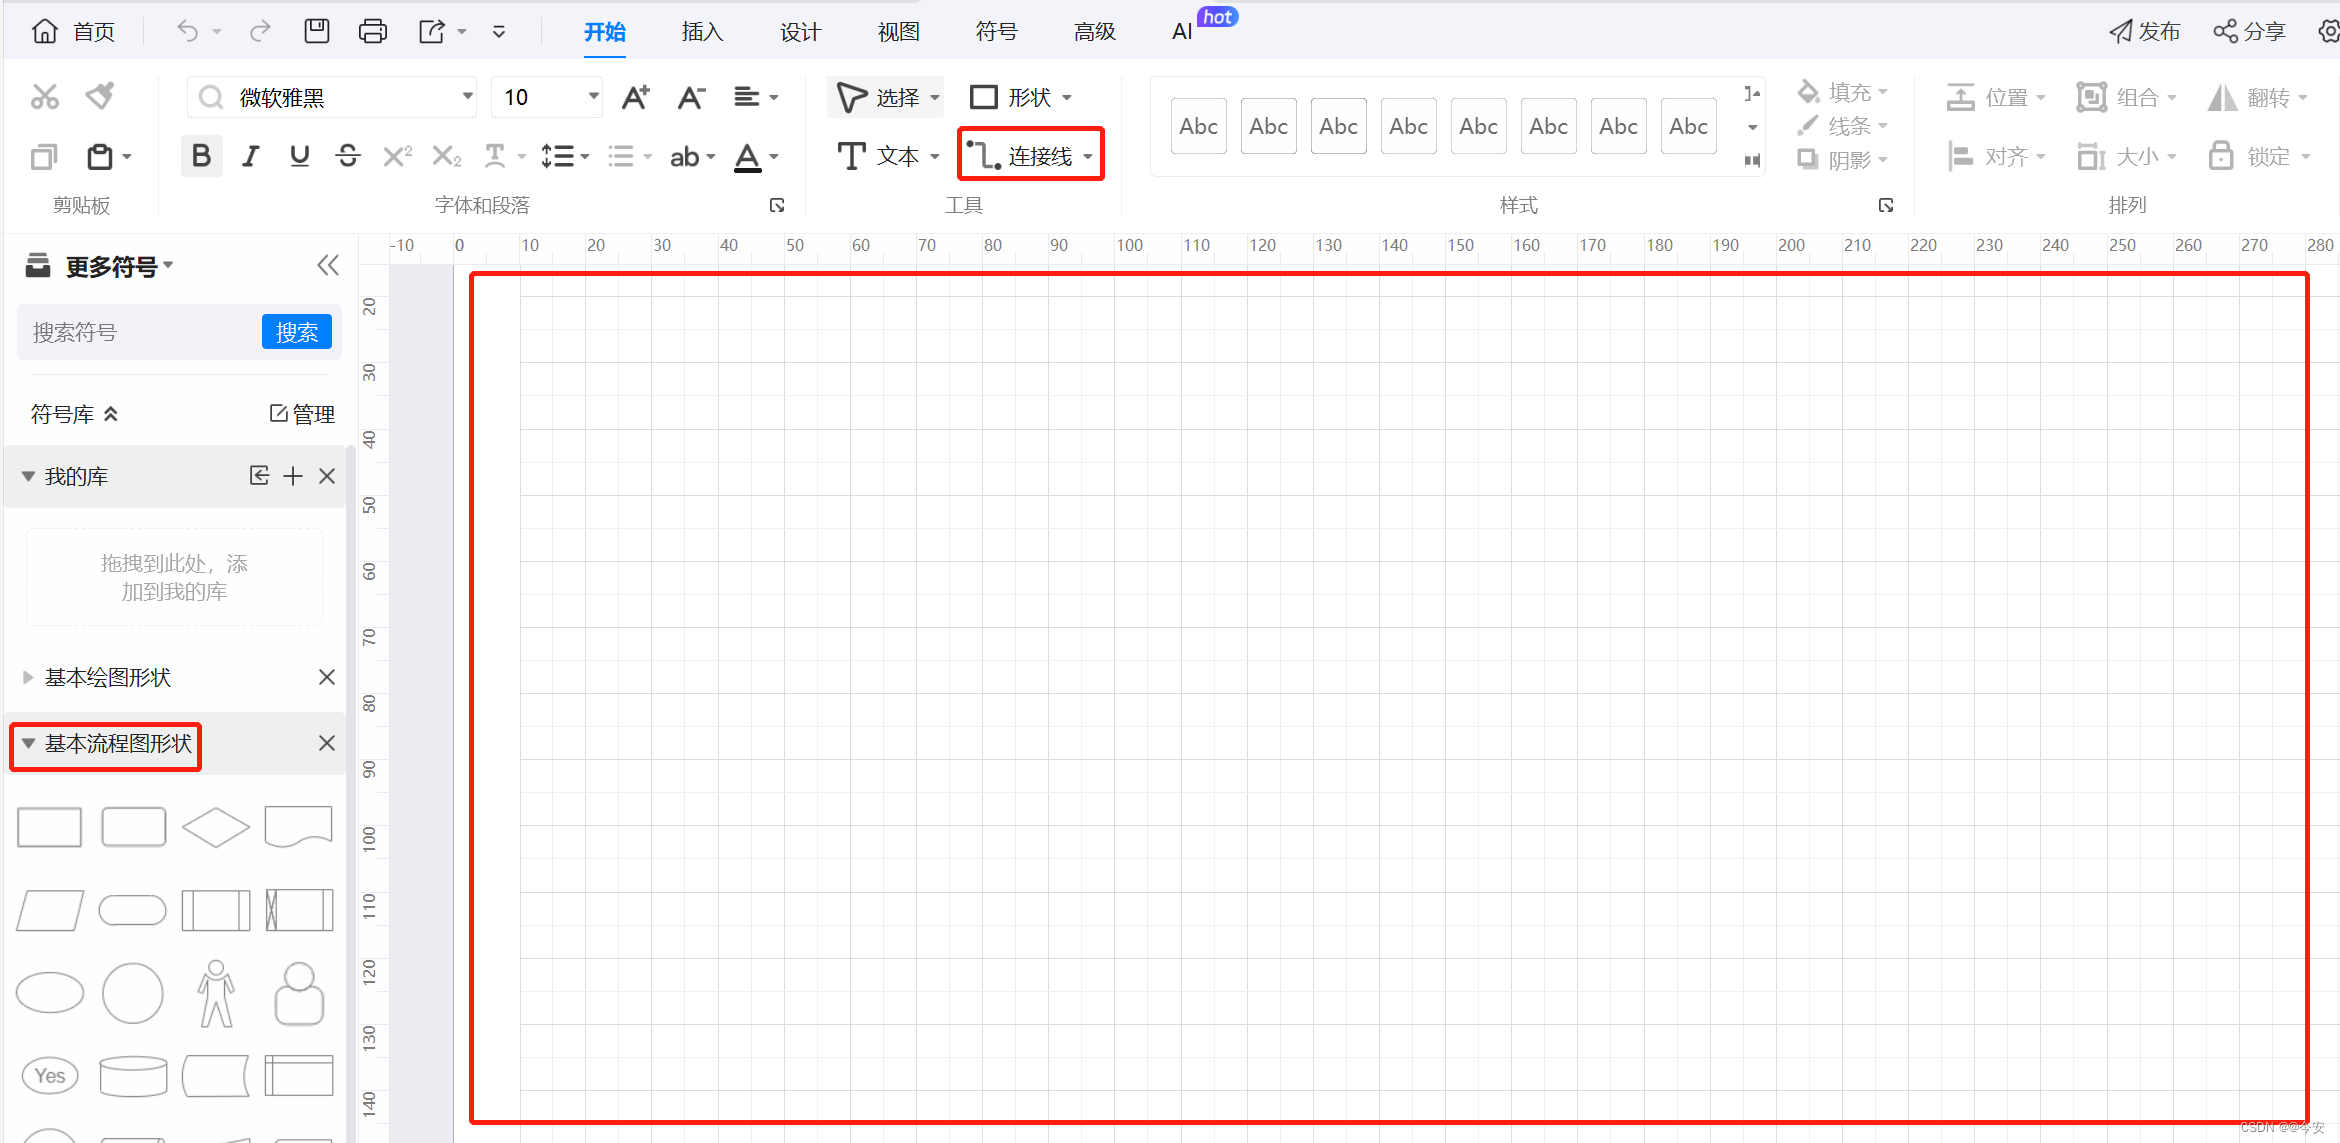This screenshot has height=1143, width=2340.
Task: Pick the Yes shape in the flowchart library
Action: point(50,1076)
